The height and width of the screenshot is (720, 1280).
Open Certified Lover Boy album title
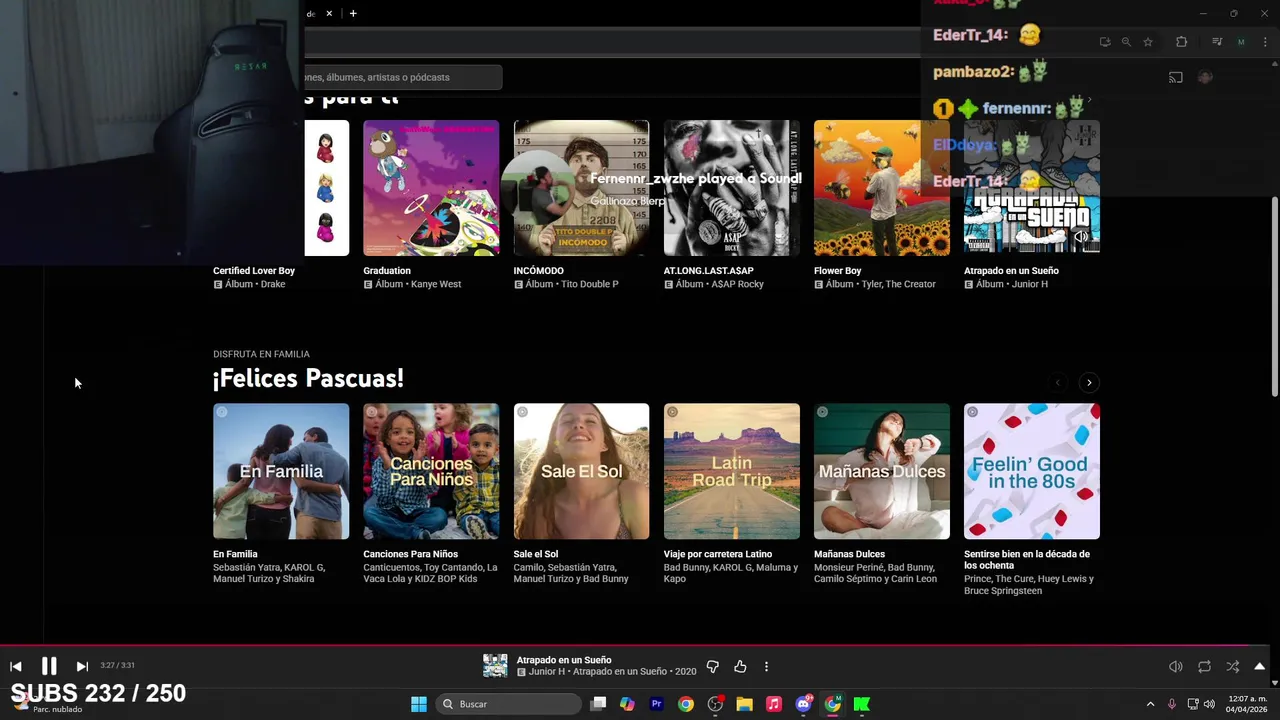(254, 271)
